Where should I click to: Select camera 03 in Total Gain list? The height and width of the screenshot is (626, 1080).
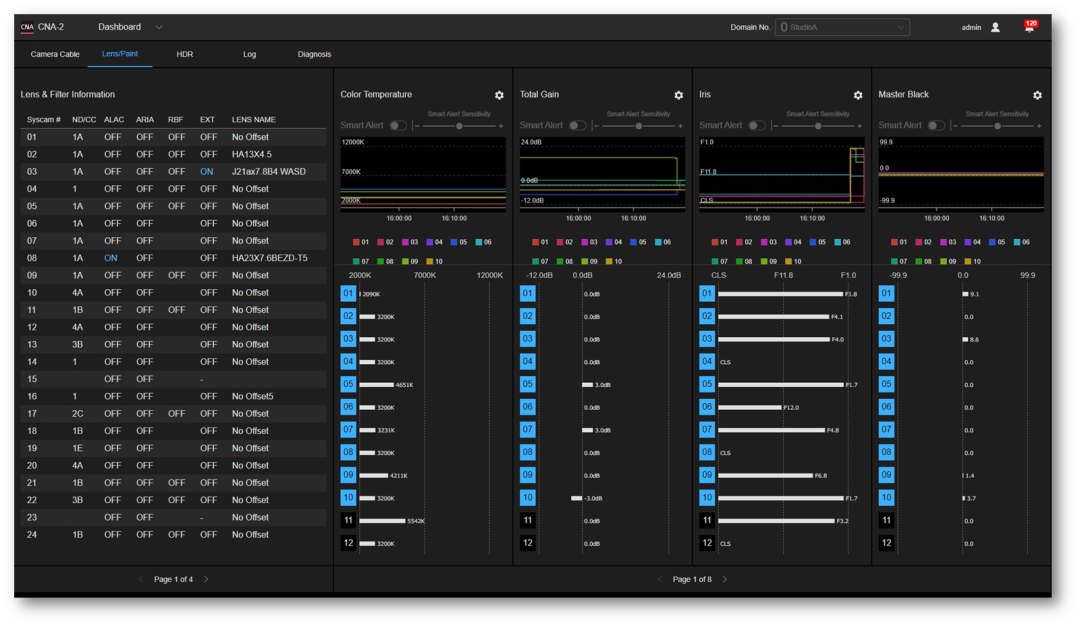click(x=528, y=339)
